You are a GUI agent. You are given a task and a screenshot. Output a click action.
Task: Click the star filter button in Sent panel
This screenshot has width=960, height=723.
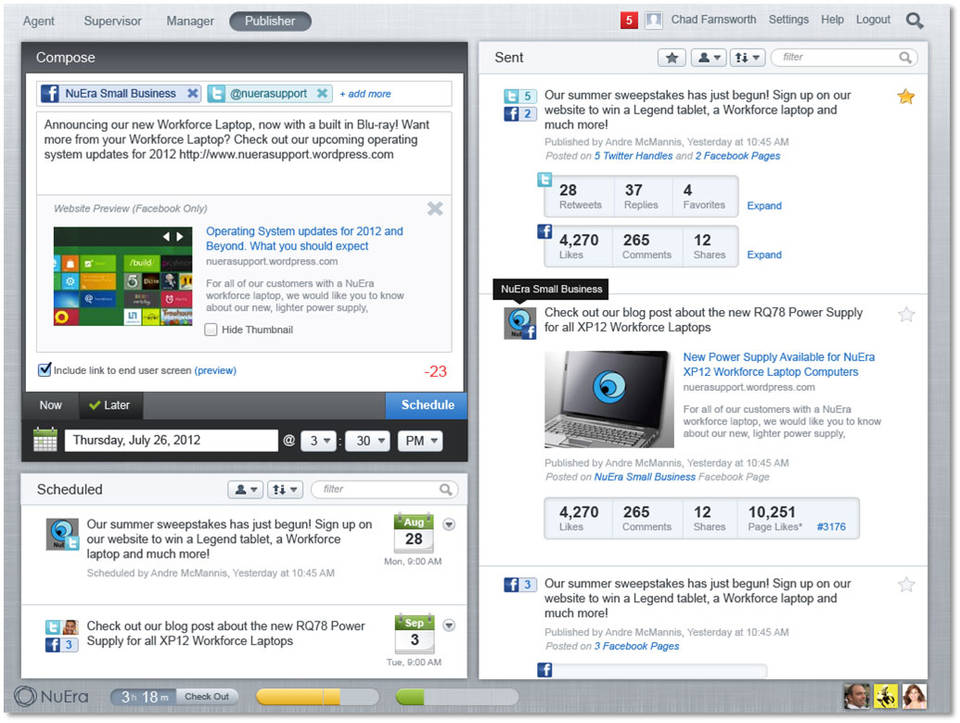coord(672,58)
